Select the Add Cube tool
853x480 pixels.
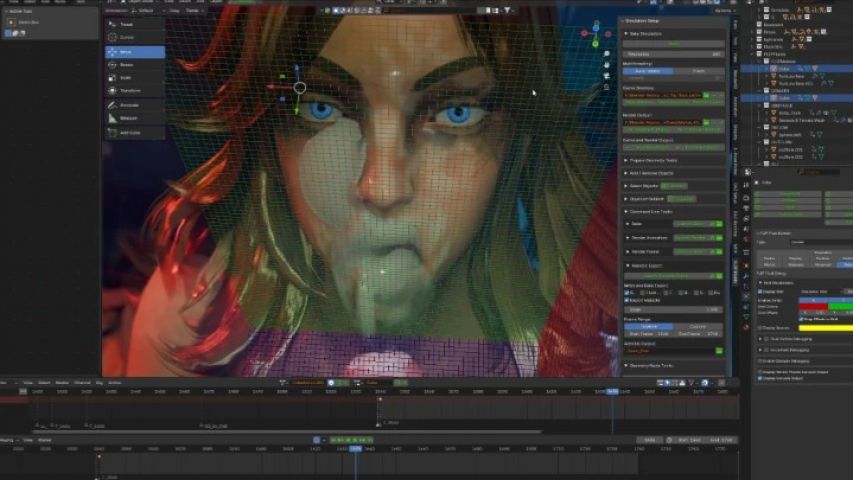pos(134,132)
